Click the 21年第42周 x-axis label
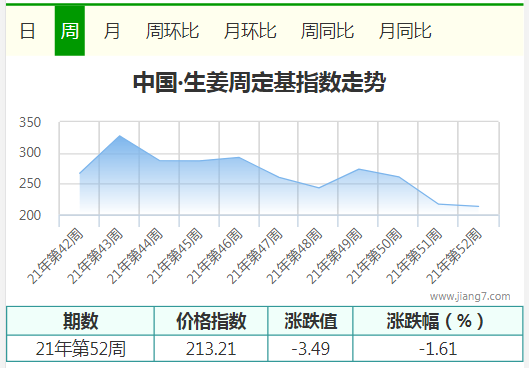 point(55,256)
